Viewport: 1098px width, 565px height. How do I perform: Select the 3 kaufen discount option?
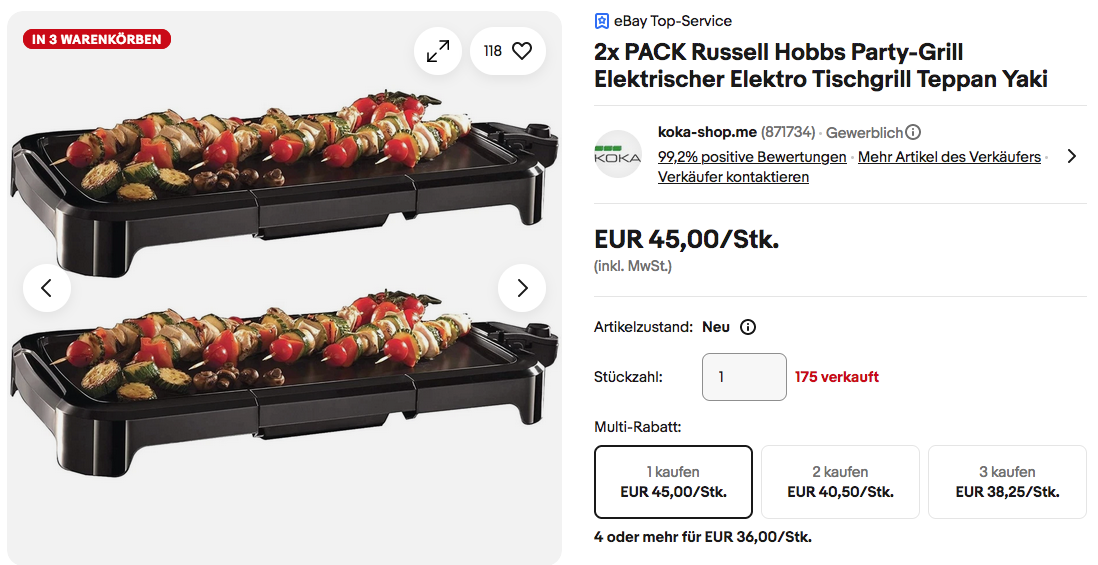[1007, 482]
